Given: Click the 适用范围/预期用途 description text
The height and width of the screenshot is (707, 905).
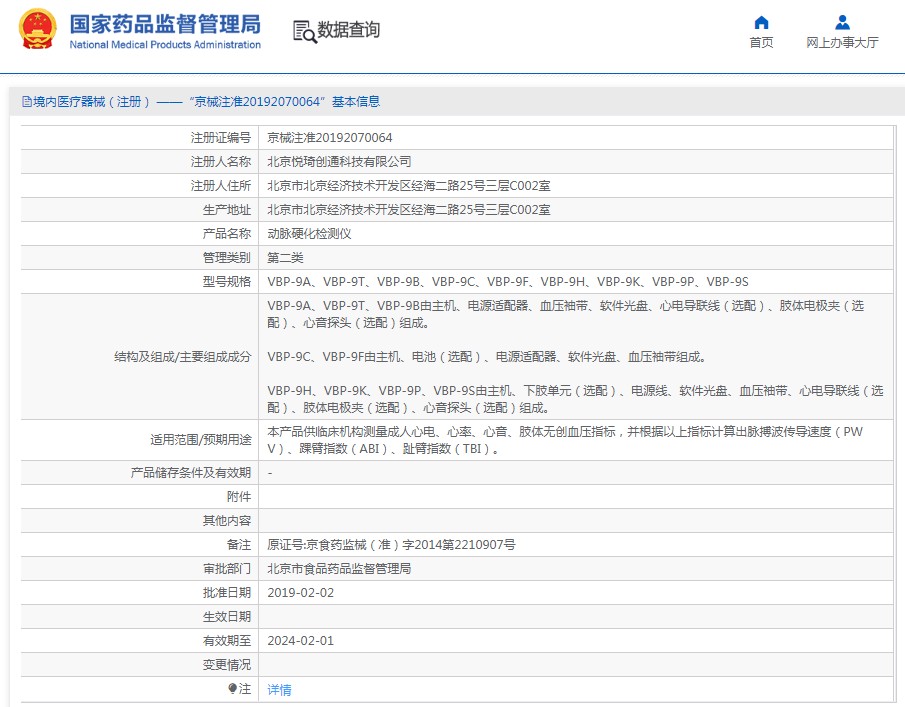Looking at the screenshot, I should pyautogui.click(x=566, y=440).
